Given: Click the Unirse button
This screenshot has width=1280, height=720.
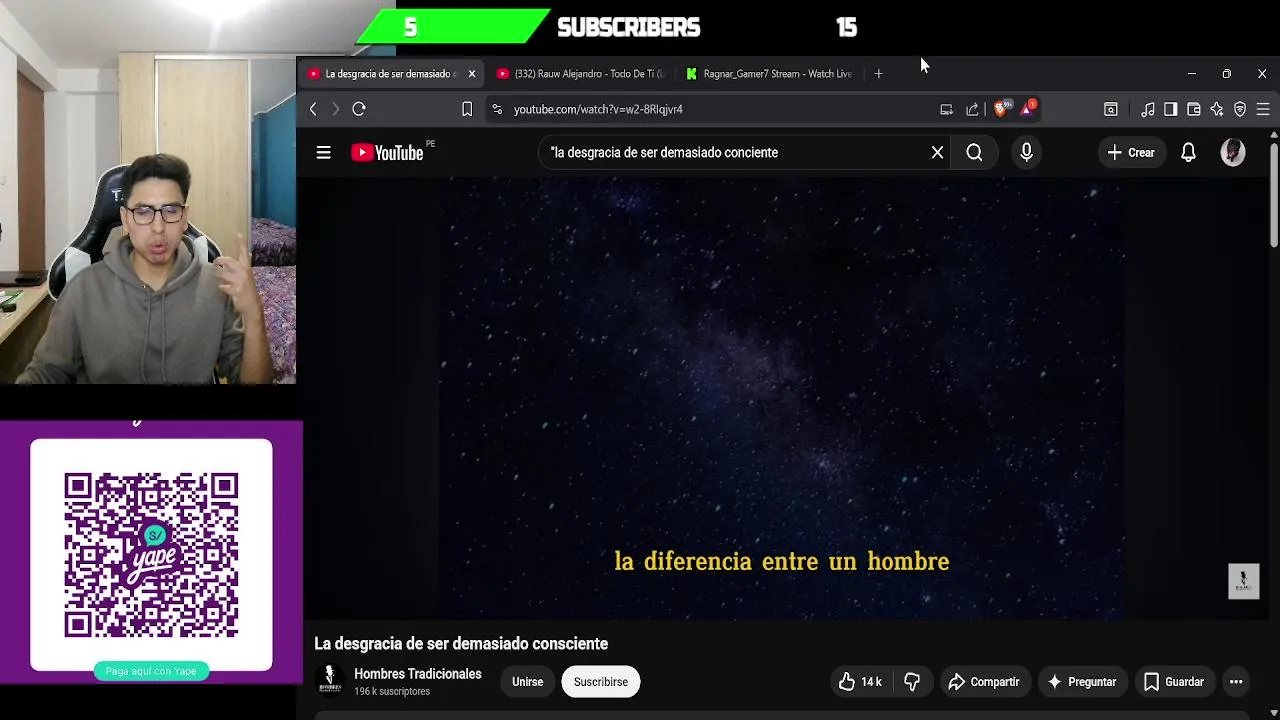Looking at the screenshot, I should tap(527, 682).
